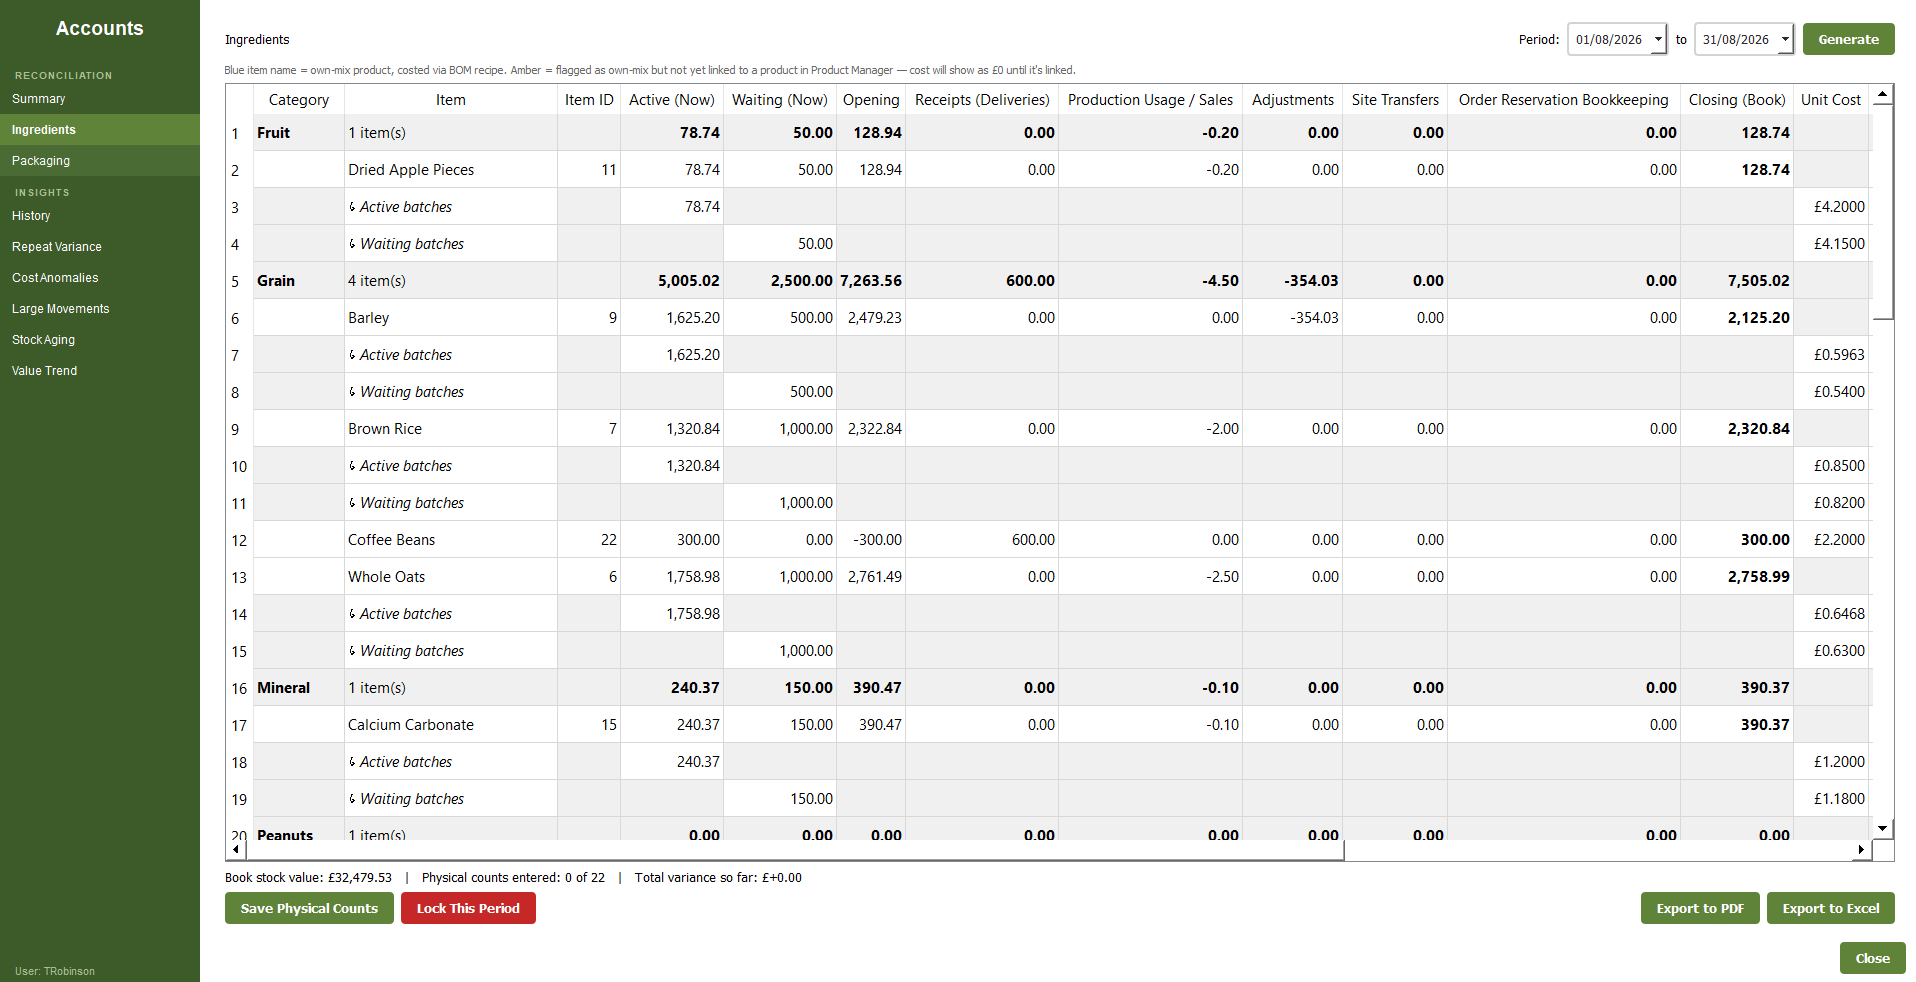This screenshot has width=1916, height=982.
Task: Select the Dried Apple Pieces item cell
Action: click(x=450, y=170)
